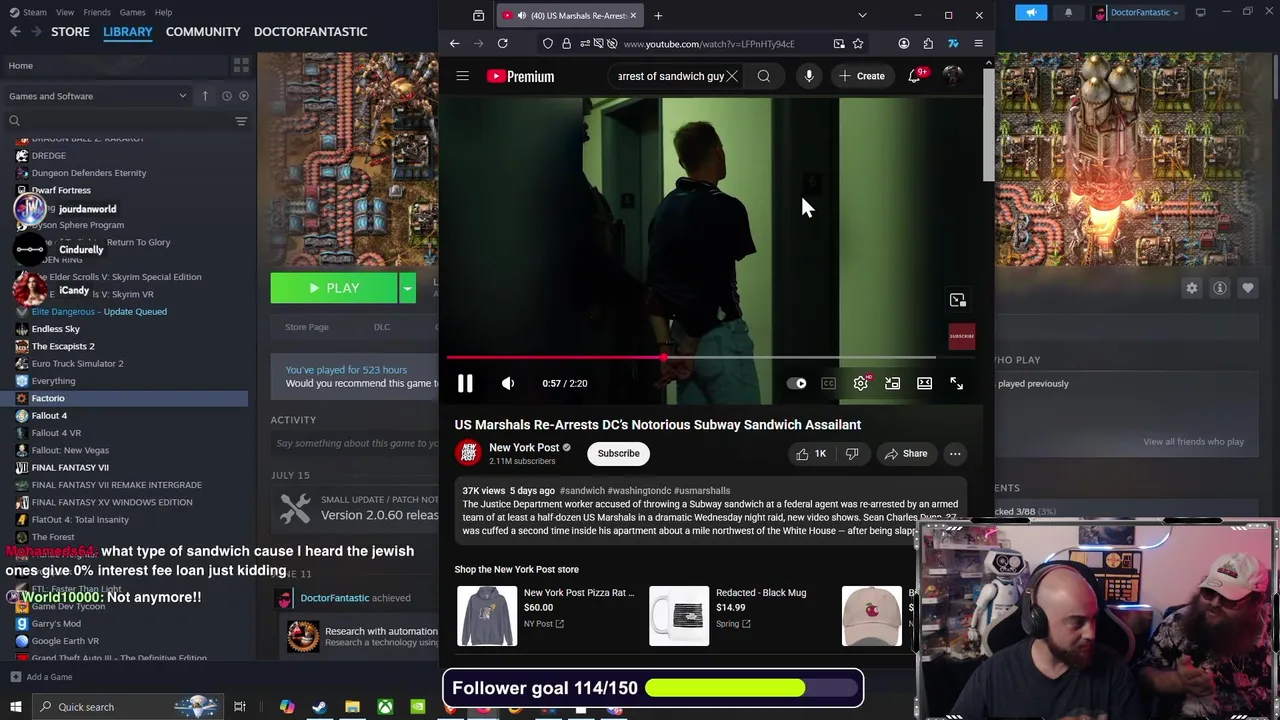Expand the dropdown arrow beside PLAY

coord(407,288)
